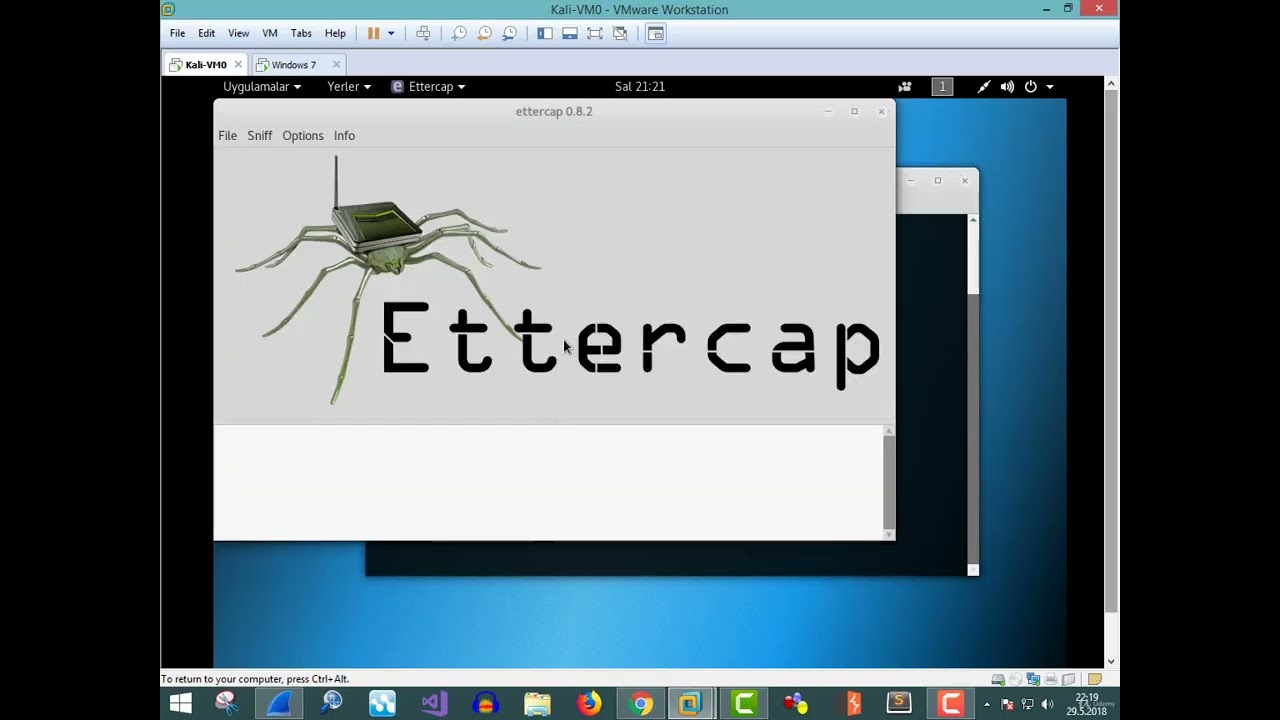
Task: Open VMware's Tabs menu
Action: tap(301, 33)
